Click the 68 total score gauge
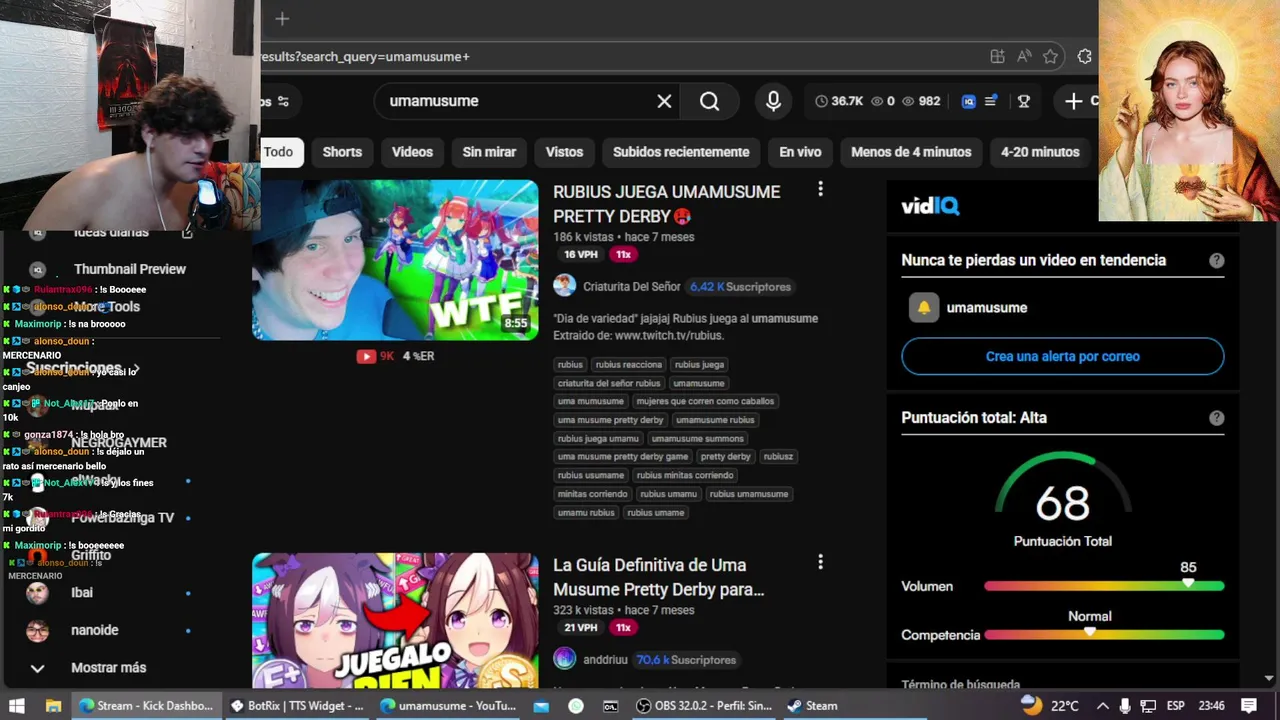1280x720 pixels. 1062,502
